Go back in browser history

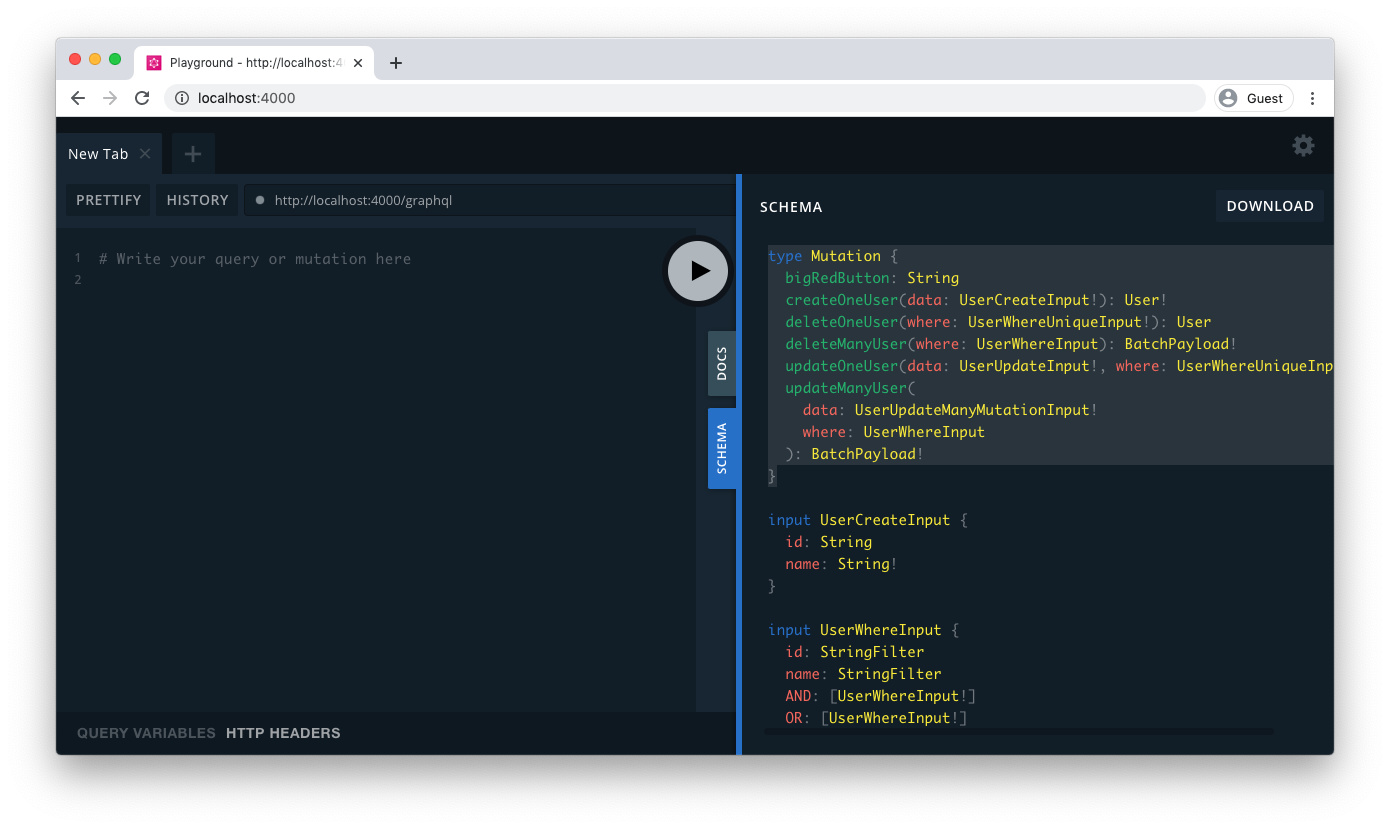point(78,98)
